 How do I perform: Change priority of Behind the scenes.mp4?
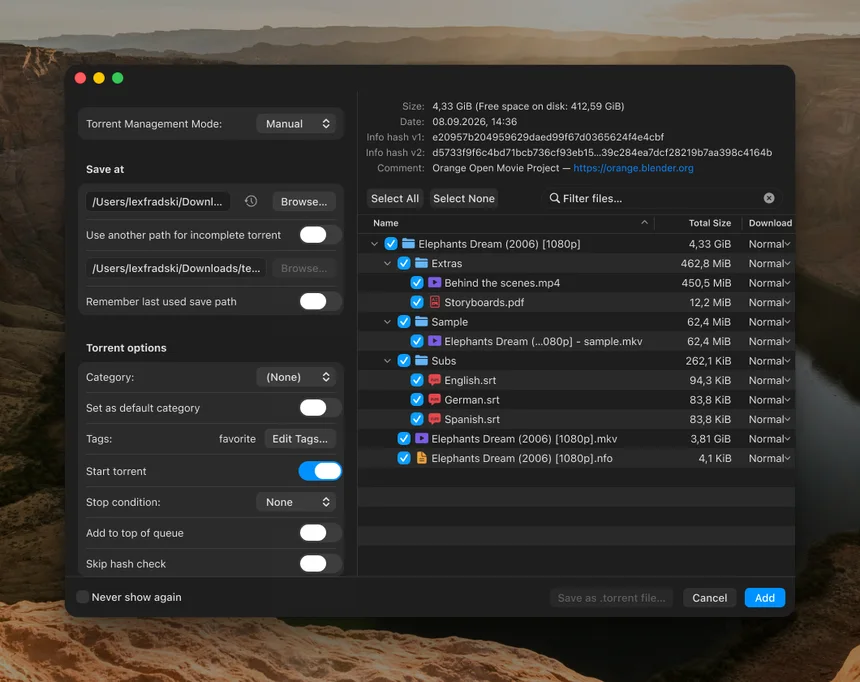[x=769, y=283]
